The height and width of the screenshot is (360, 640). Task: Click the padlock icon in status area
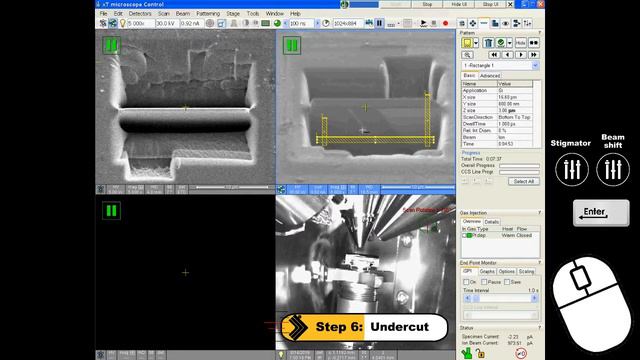coord(480,353)
